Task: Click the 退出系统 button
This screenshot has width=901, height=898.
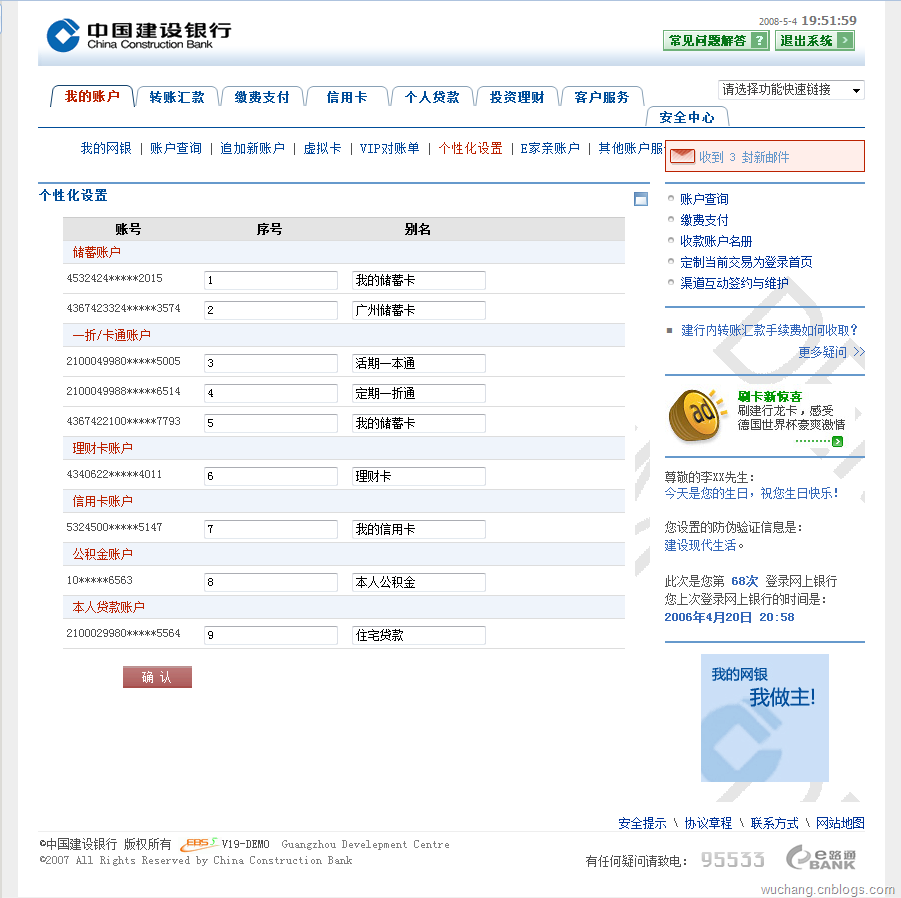Action: [815, 40]
